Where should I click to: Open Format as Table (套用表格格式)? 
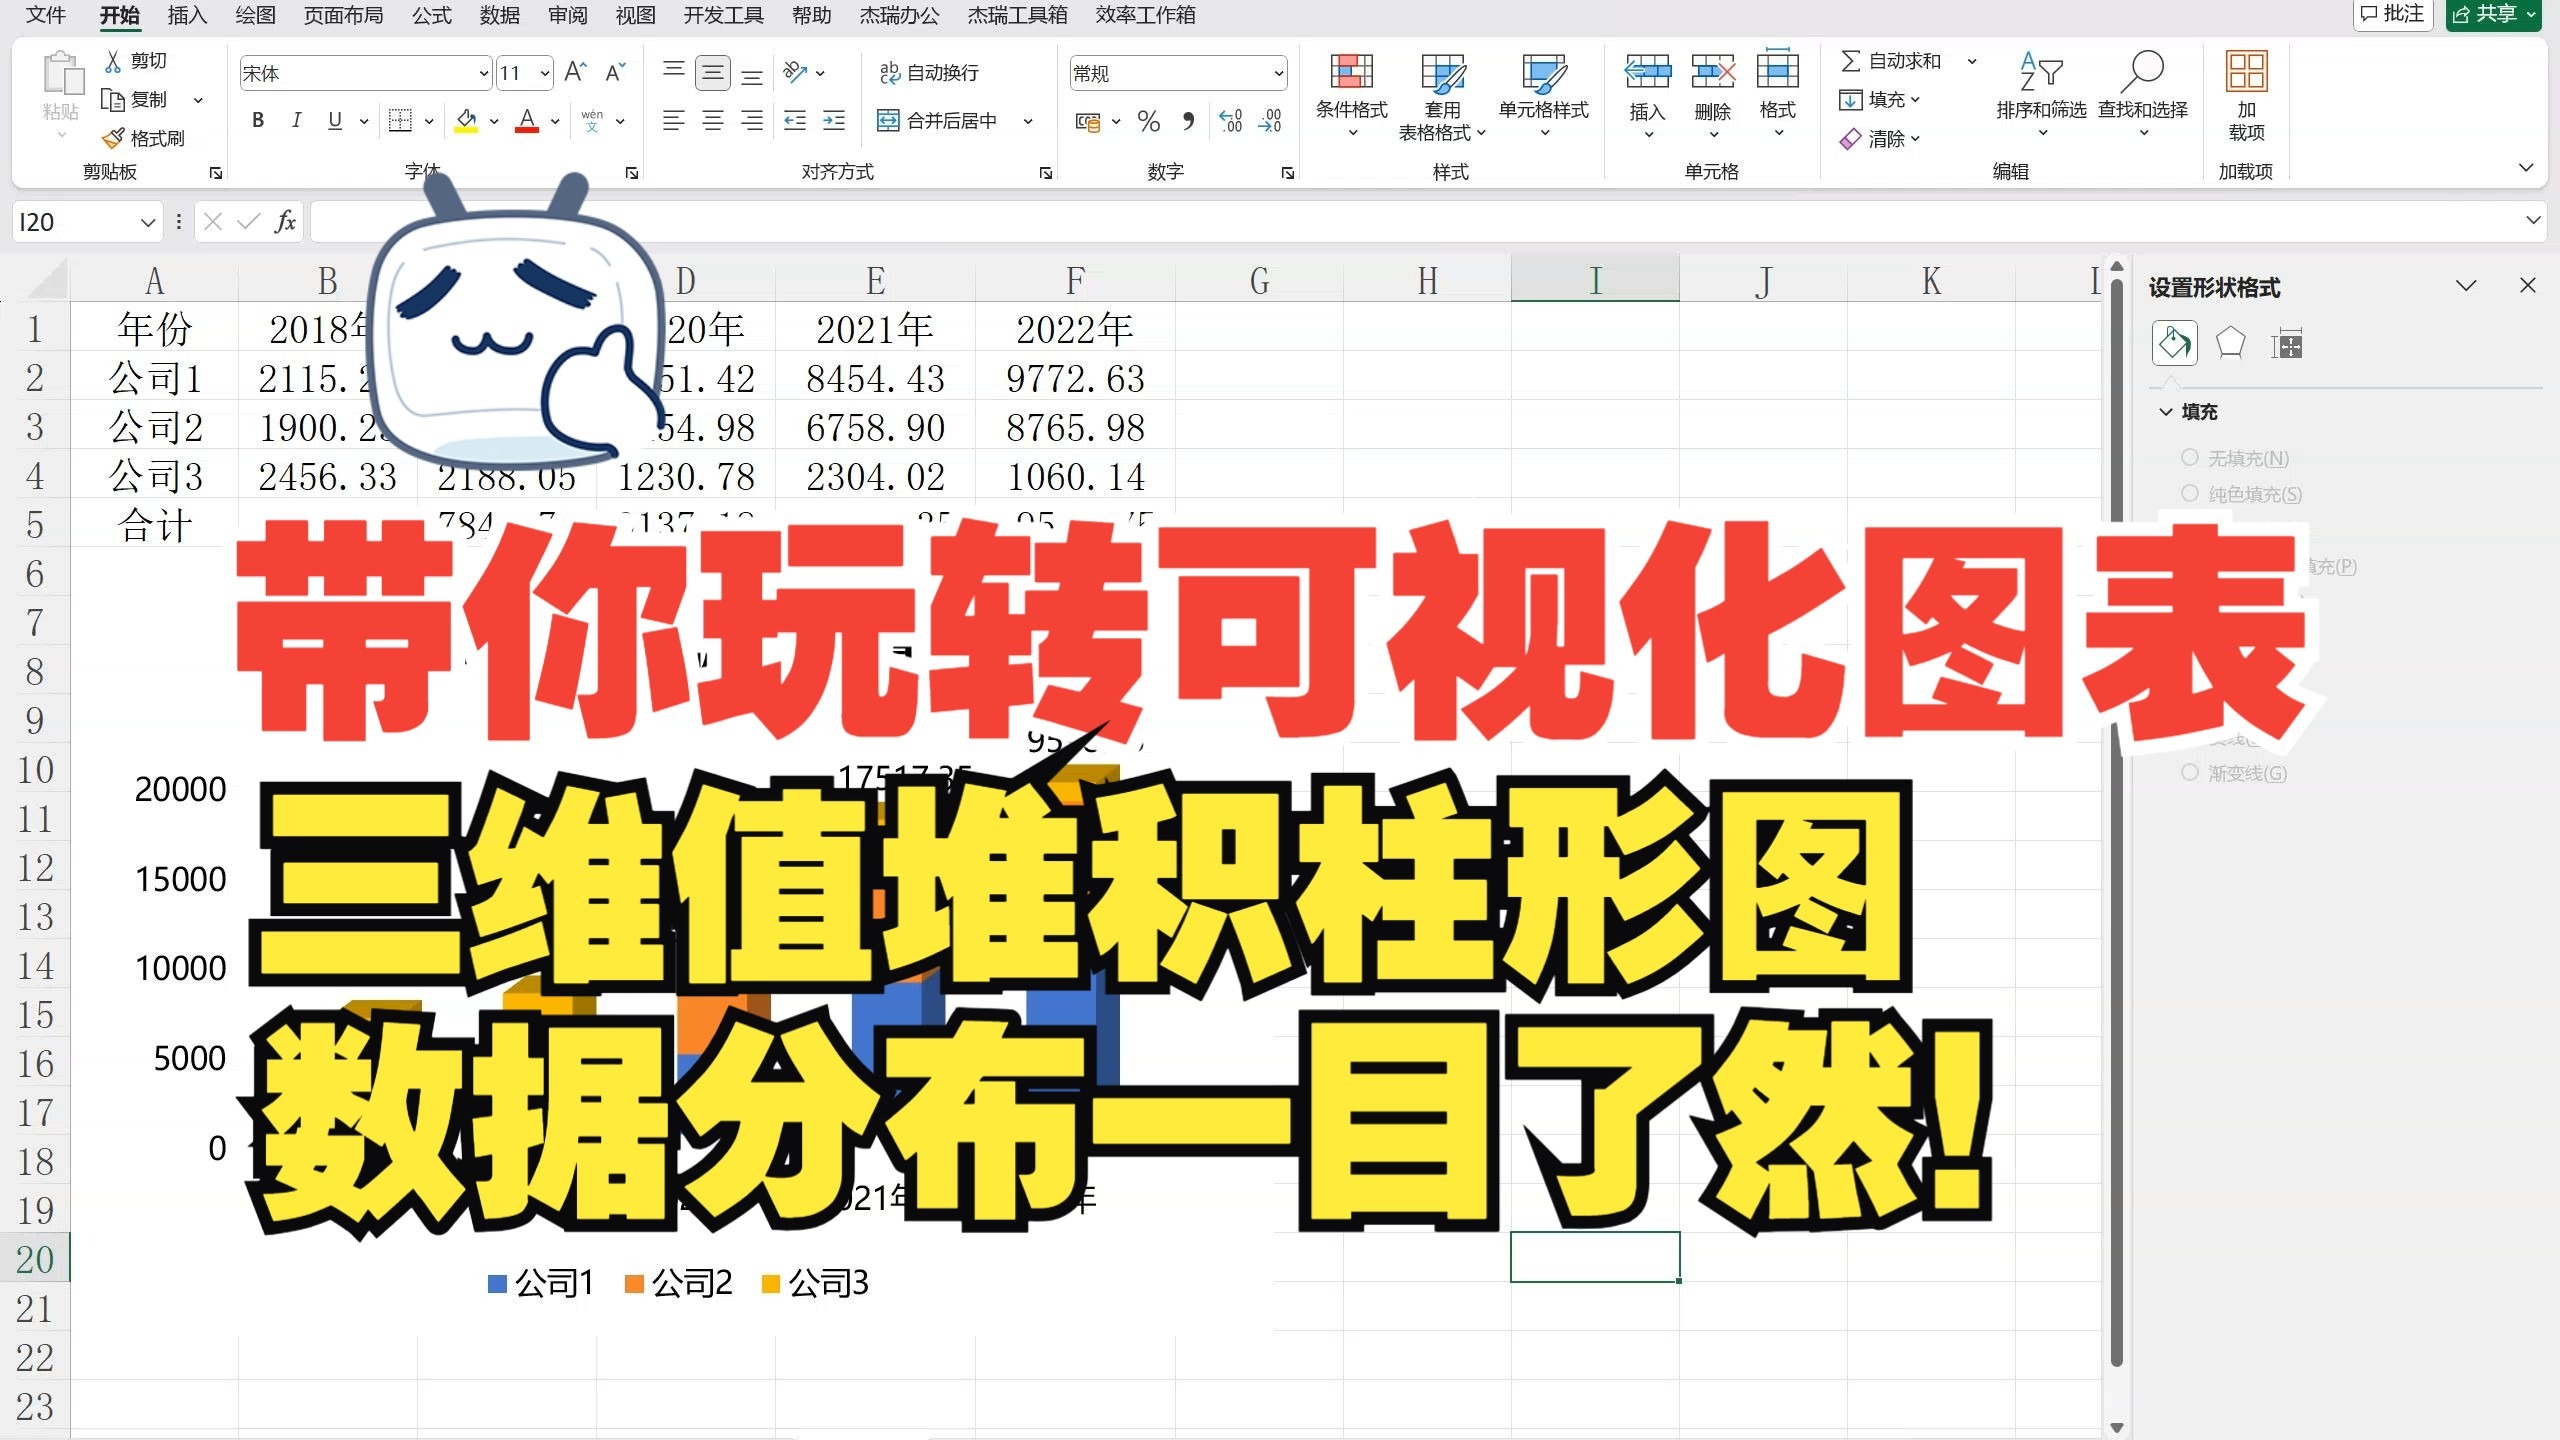click(1442, 96)
